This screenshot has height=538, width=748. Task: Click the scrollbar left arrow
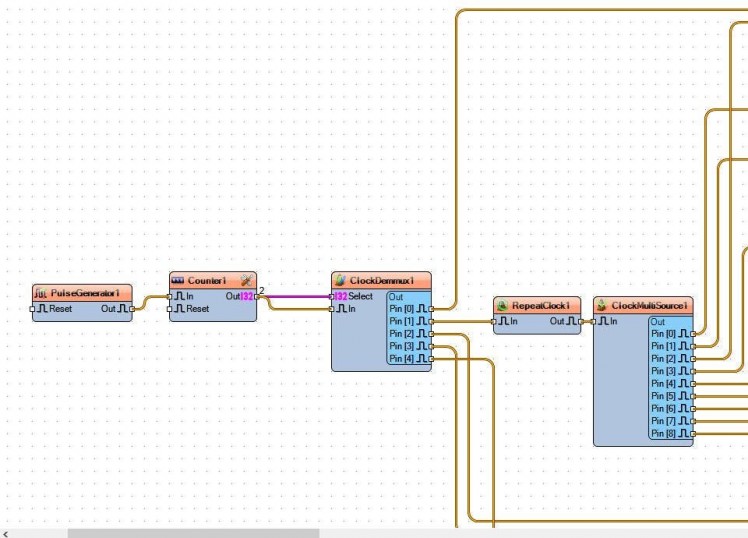(6, 533)
